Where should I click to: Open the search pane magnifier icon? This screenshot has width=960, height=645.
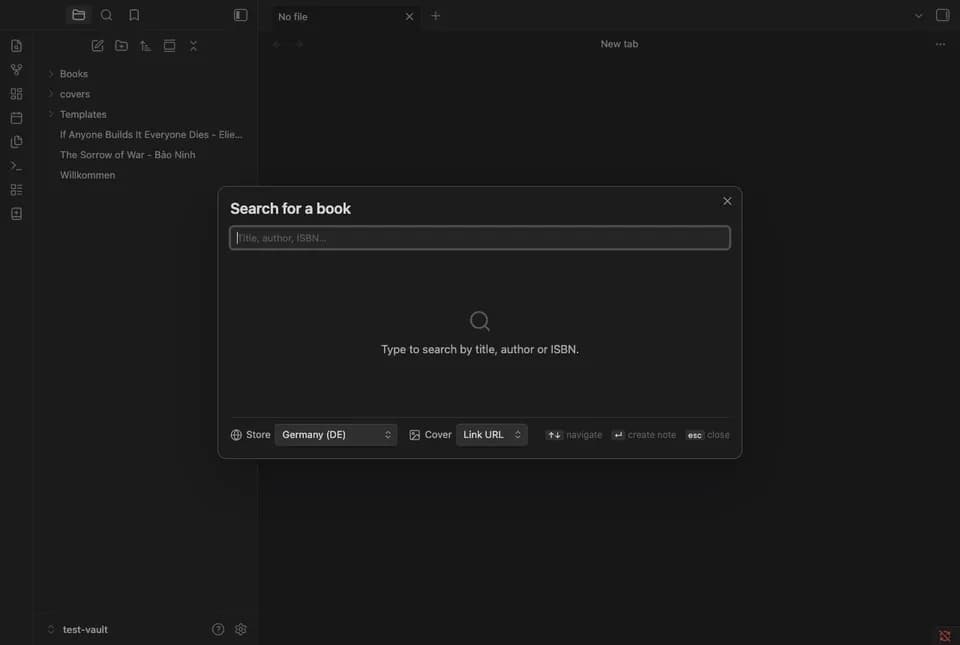click(x=107, y=15)
